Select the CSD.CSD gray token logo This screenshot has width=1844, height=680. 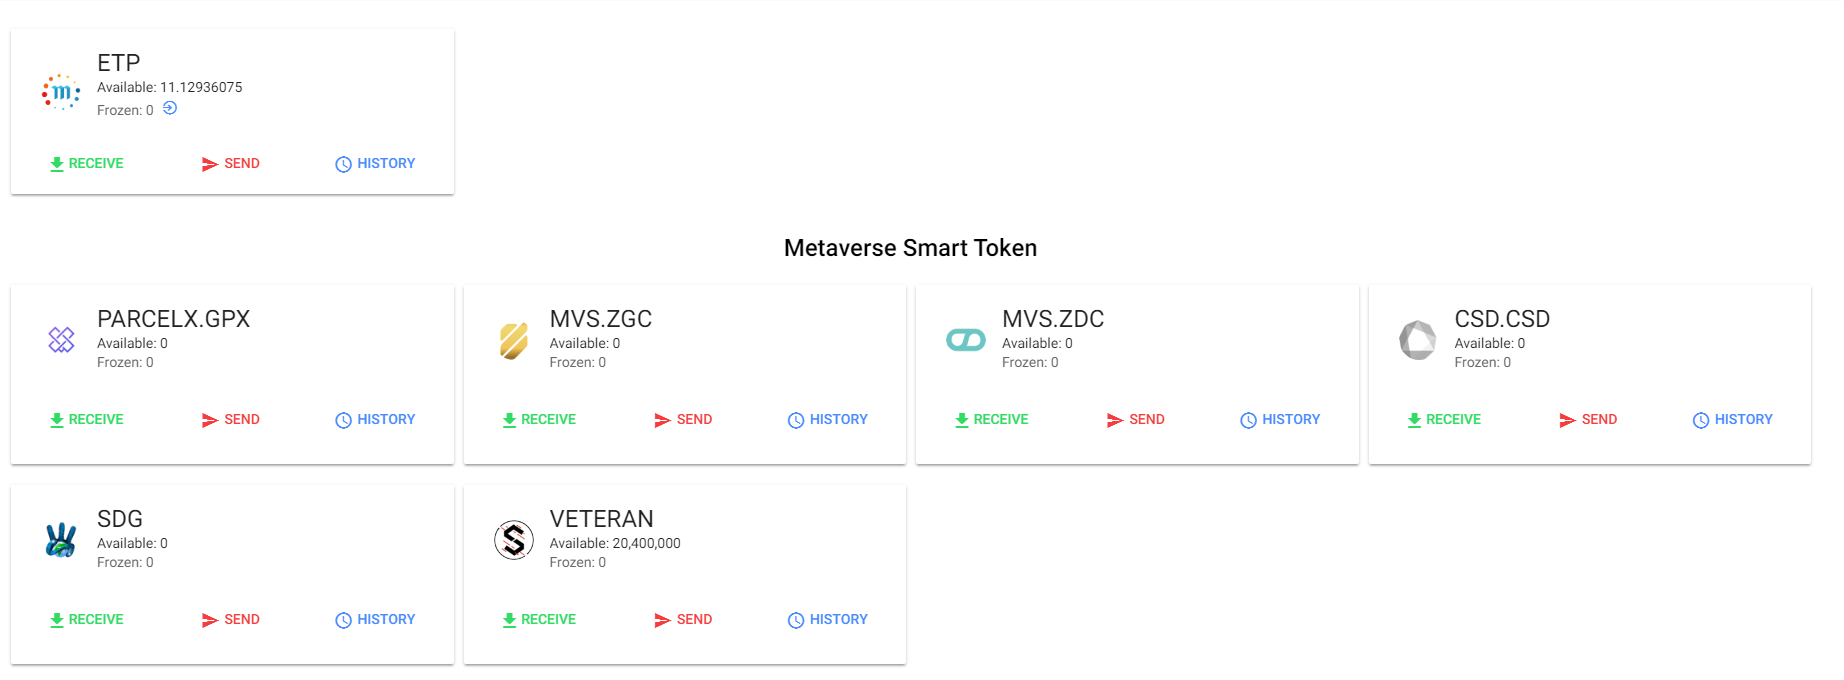click(x=1418, y=340)
